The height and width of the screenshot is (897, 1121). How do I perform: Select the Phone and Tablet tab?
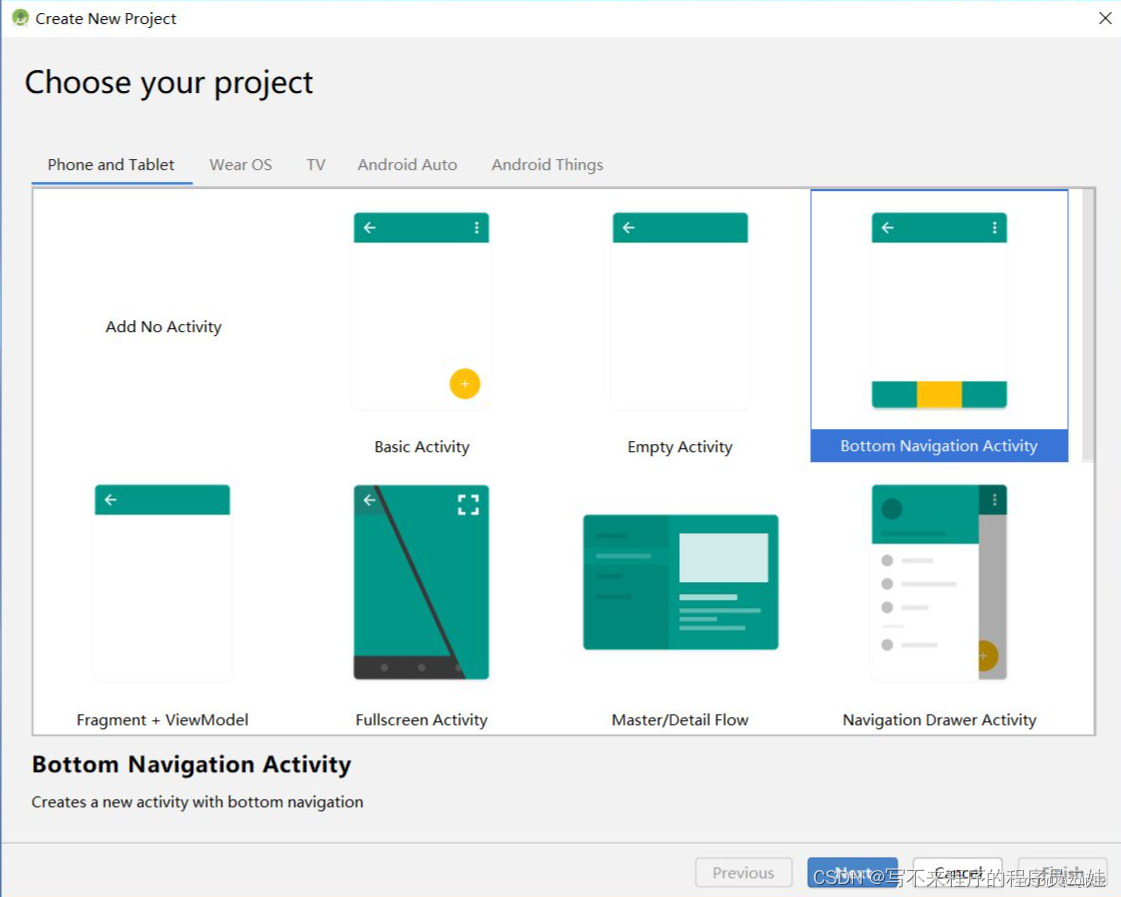click(111, 164)
